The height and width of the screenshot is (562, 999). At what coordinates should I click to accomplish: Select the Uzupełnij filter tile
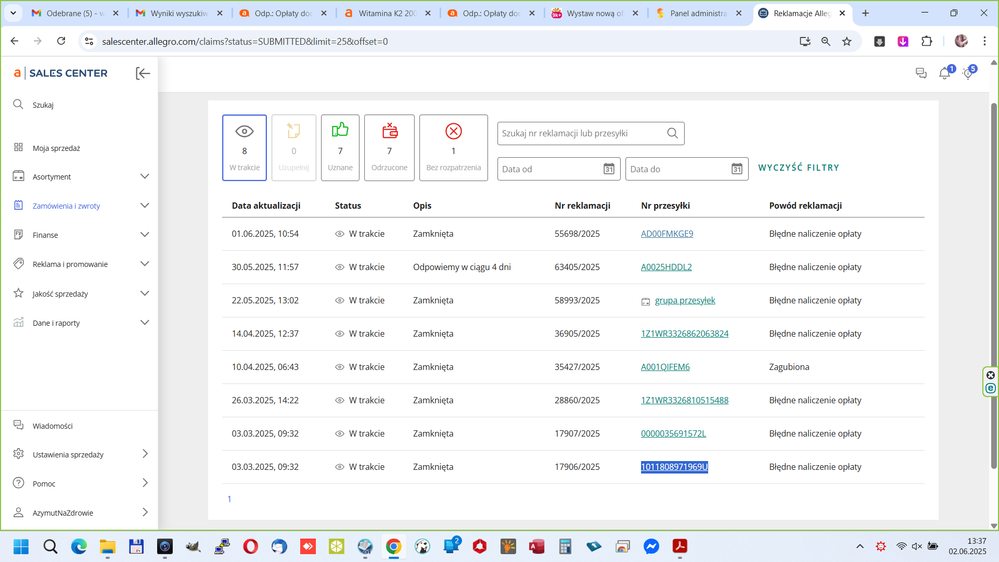(294, 148)
